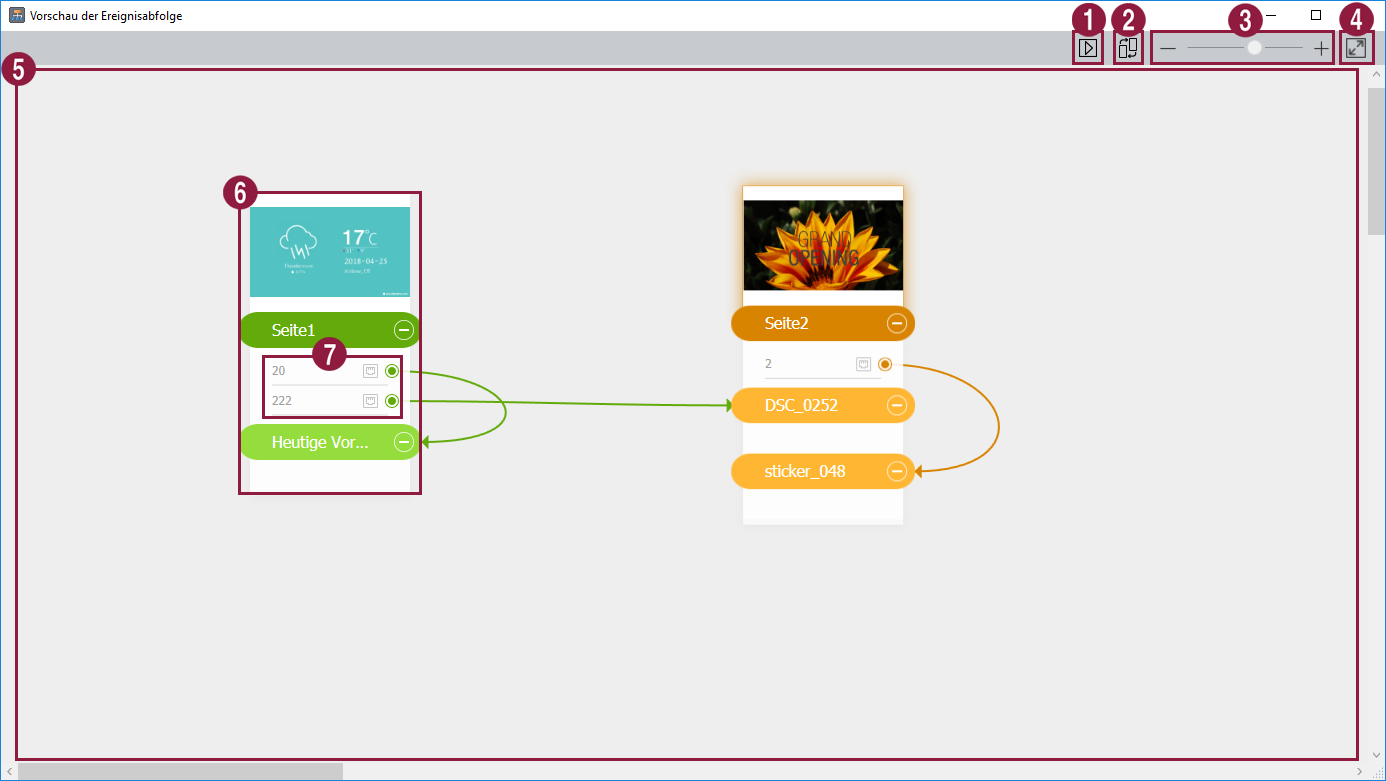Collapse the sticker_048 node
This screenshot has height=781, width=1386.
click(x=897, y=471)
